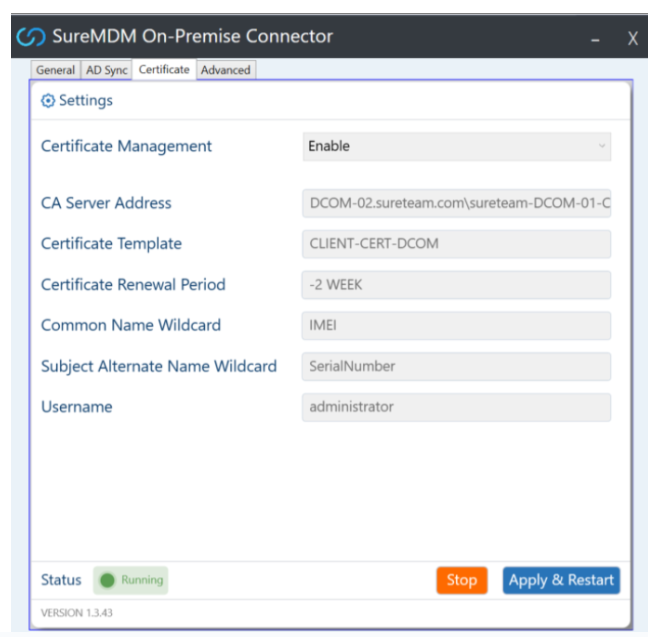Open the Certificate Management dropdown

pyautogui.click(x=457, y=146)
